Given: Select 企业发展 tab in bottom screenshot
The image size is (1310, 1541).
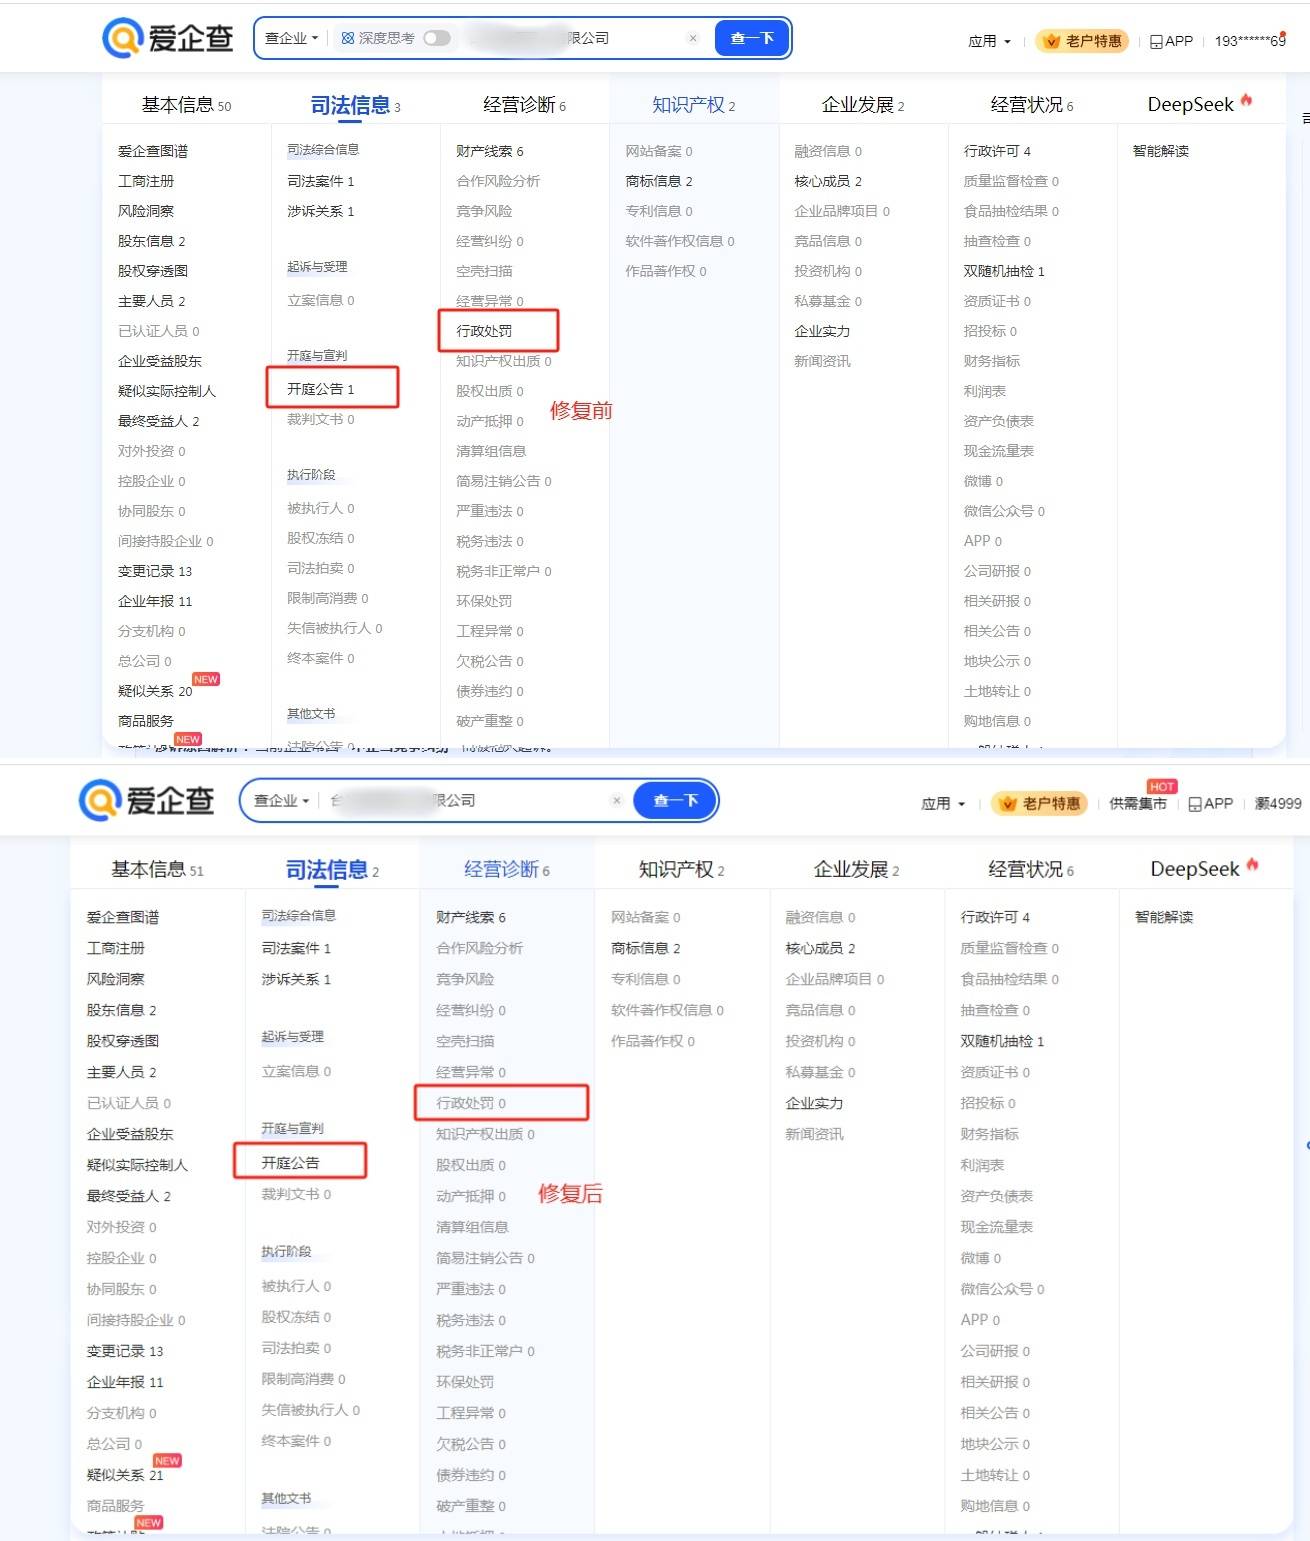Looking at the screenshot, I should pos(856,869).
